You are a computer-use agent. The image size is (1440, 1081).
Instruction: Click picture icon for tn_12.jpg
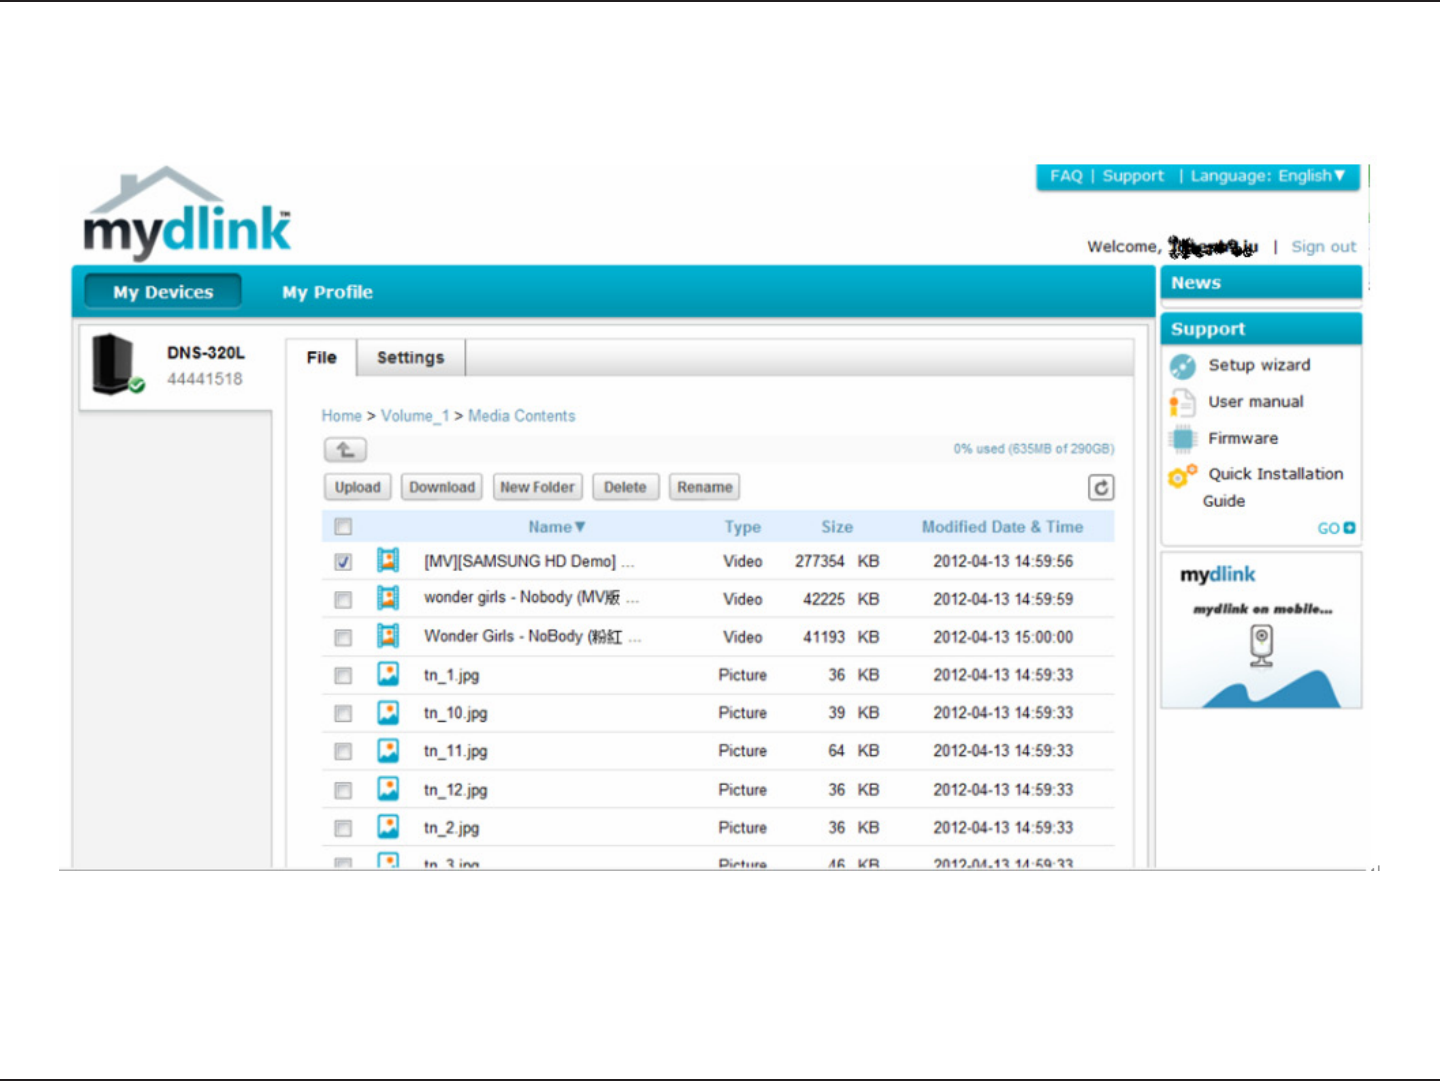pos(388,789)
